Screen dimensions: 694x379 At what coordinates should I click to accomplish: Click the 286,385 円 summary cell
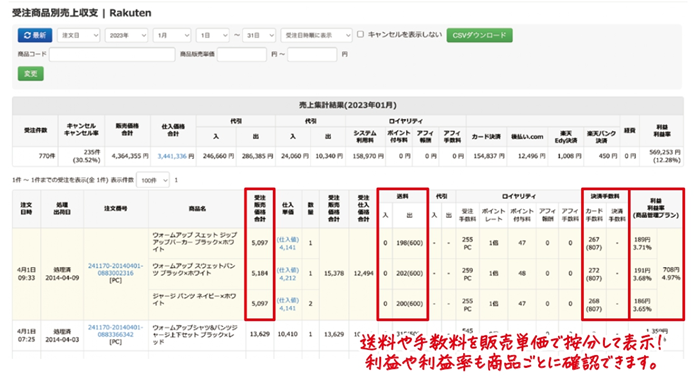[256, 156]
